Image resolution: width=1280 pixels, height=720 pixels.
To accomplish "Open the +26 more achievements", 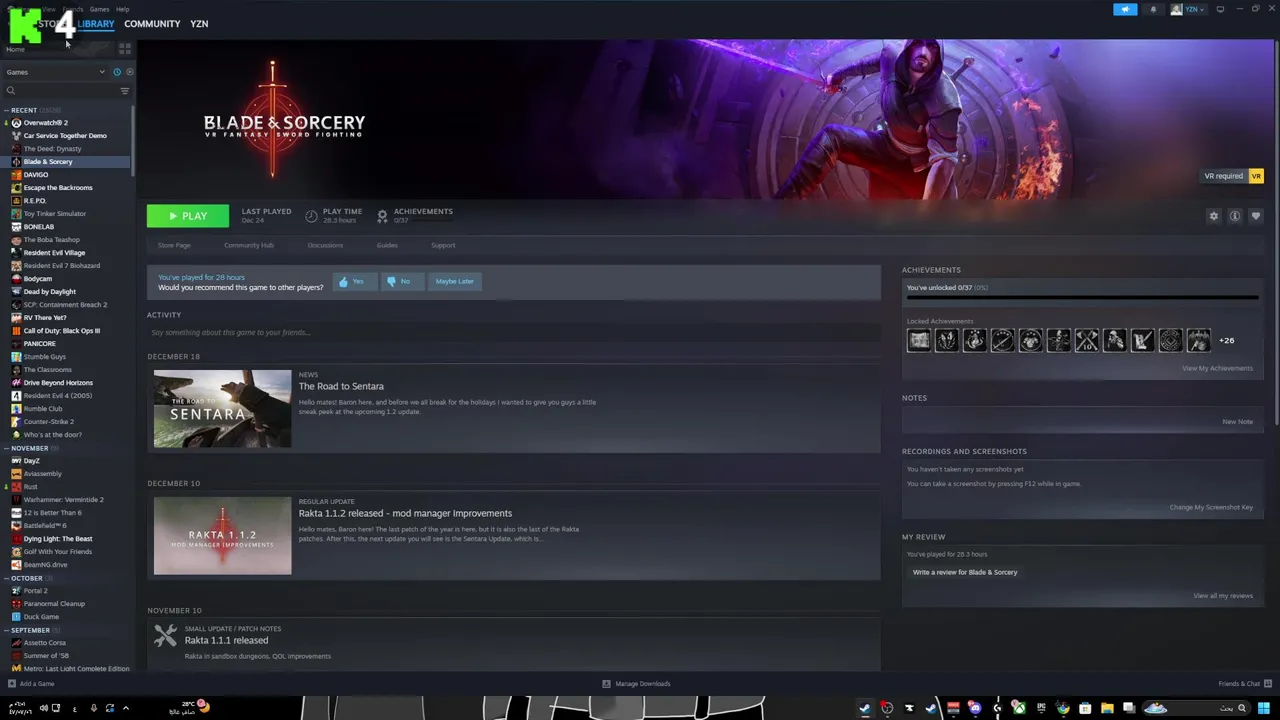I will (1226, 341).
